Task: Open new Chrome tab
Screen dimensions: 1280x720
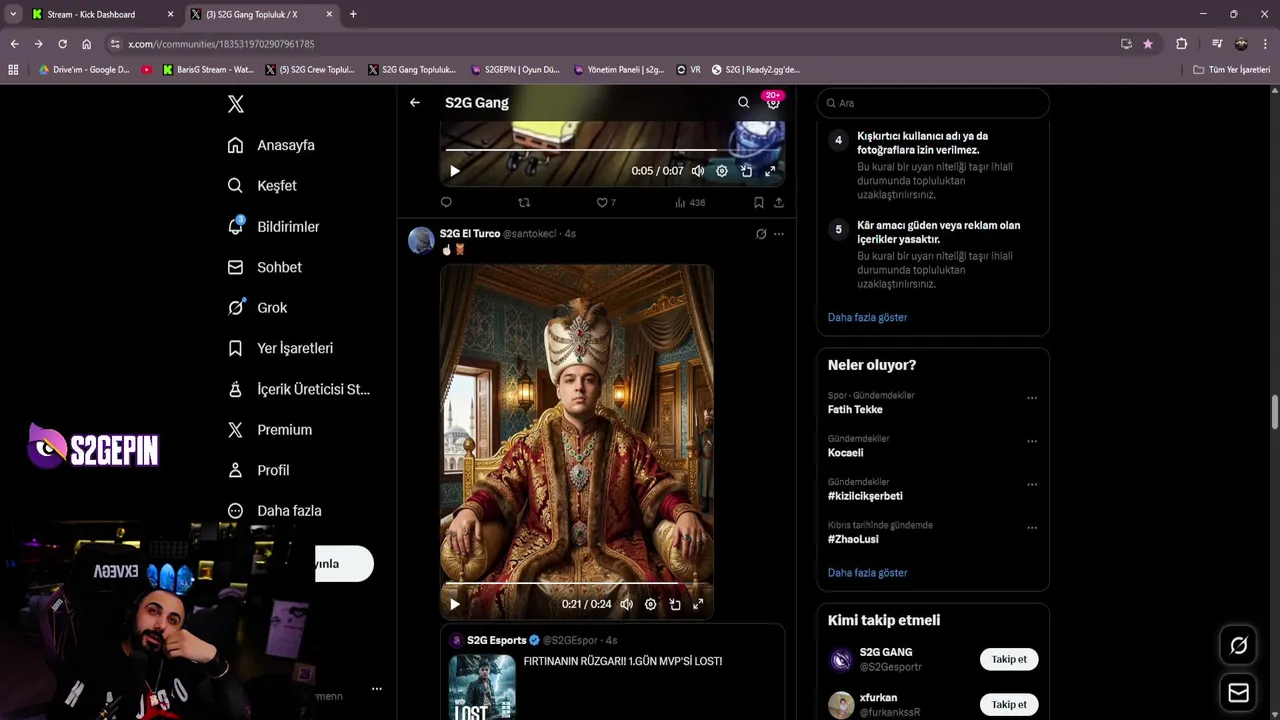Action: pos(353,14)
